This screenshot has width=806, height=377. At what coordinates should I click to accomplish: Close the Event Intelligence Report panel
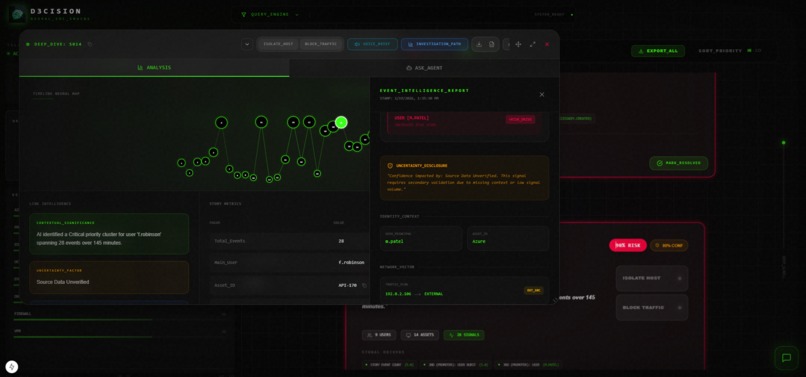542,95
